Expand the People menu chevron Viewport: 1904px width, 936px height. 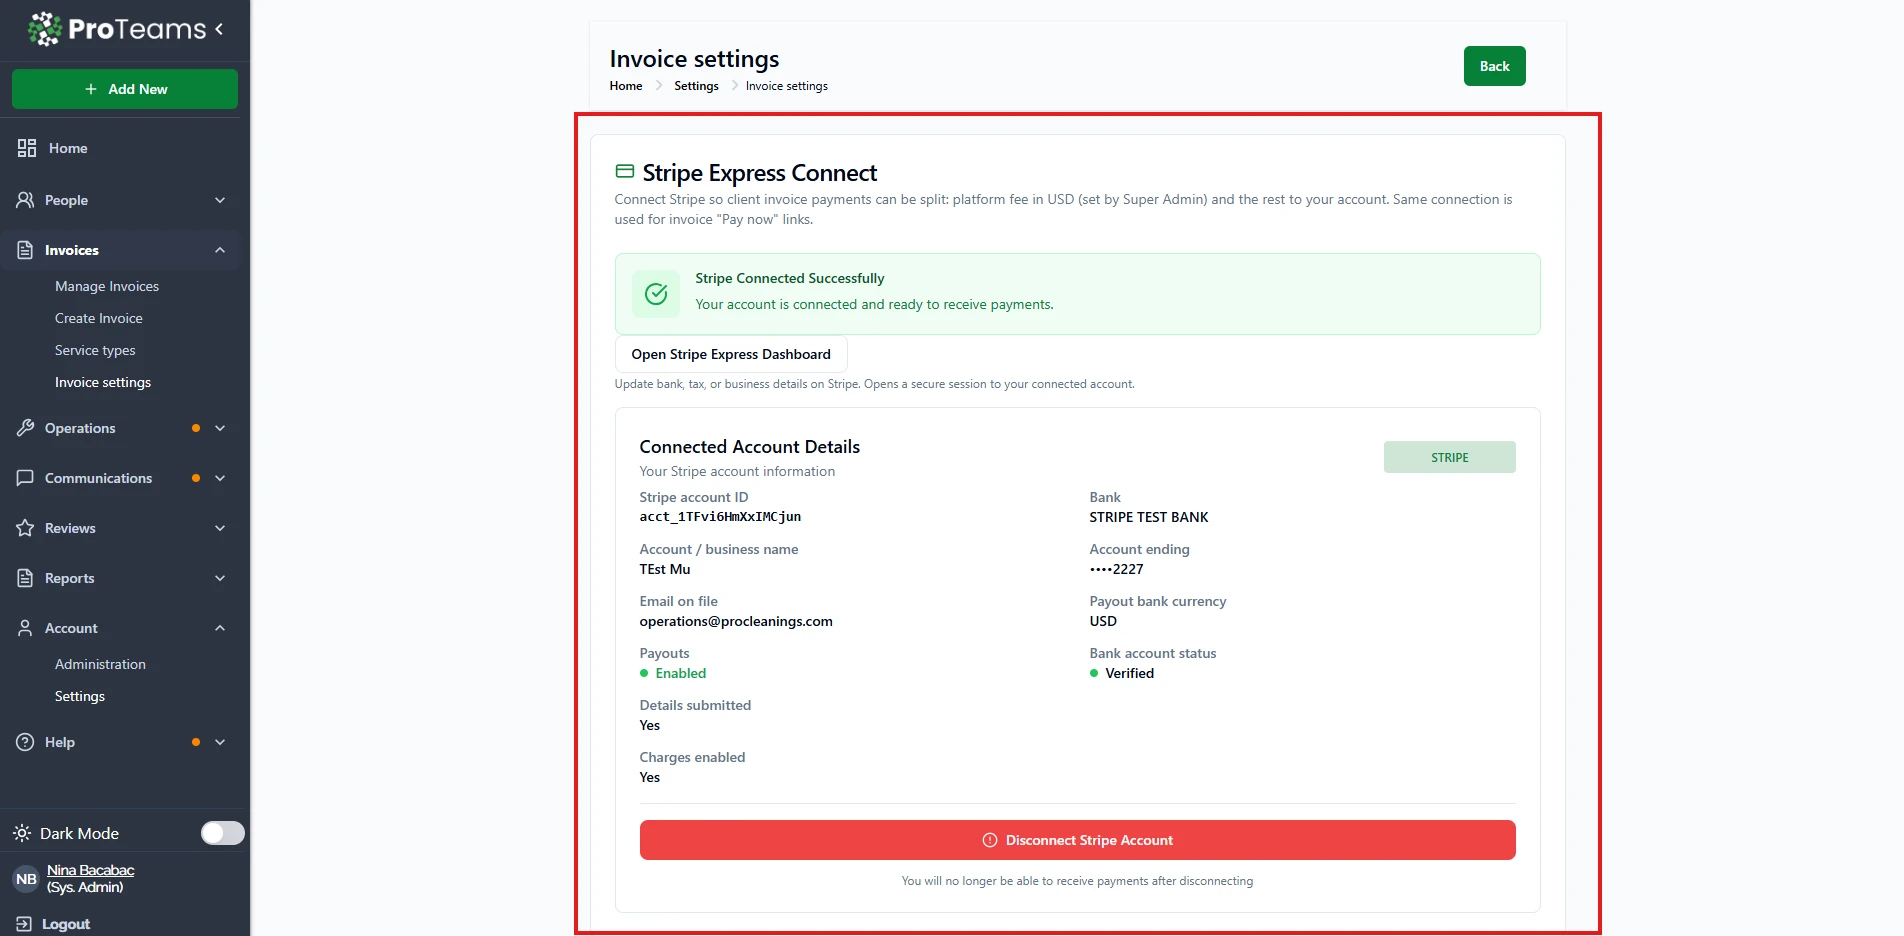220,200
